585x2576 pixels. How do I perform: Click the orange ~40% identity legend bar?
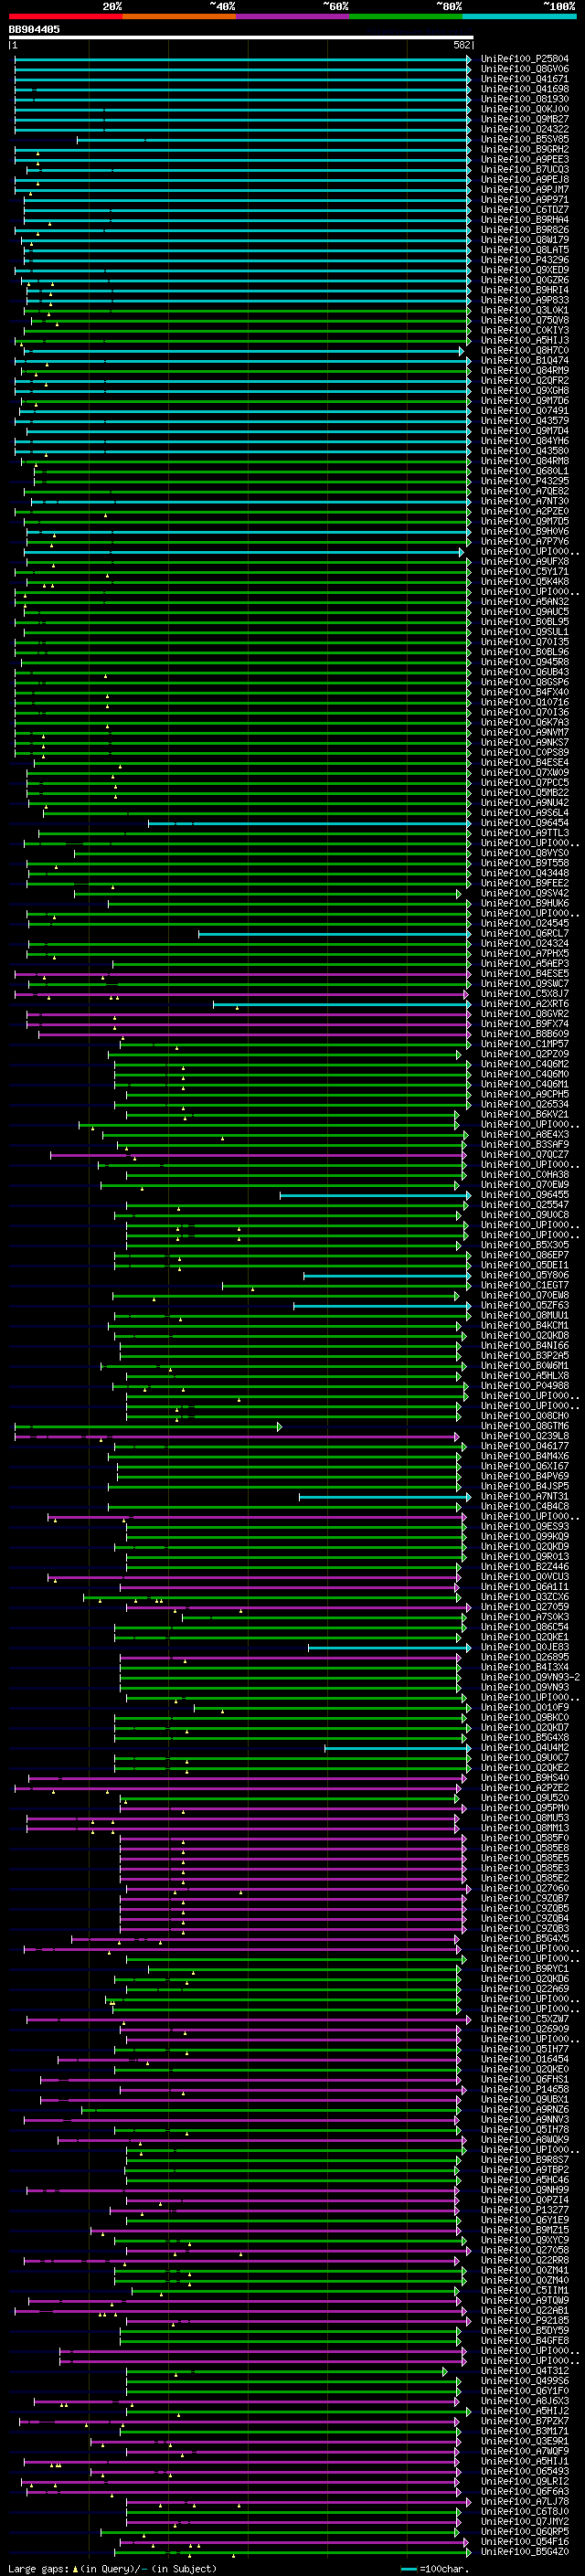tap(179, 17)
